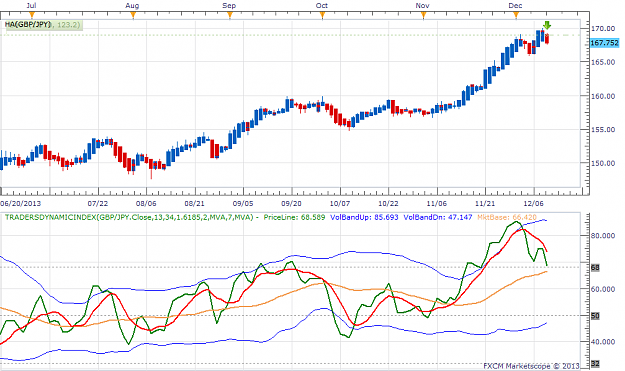Click the 170.00 price axis label
This screenshot has width=625, height=371.
point(603,28)
